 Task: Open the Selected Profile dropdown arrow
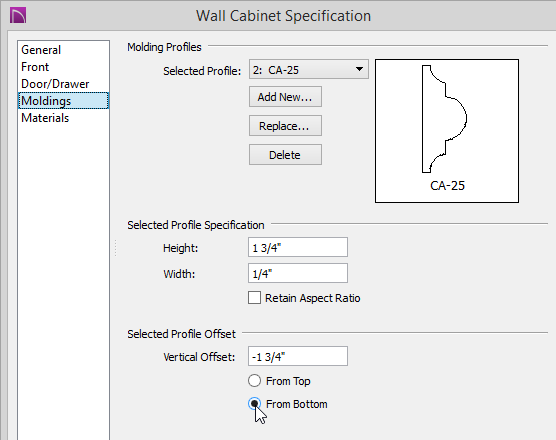(x=359, y=69)
